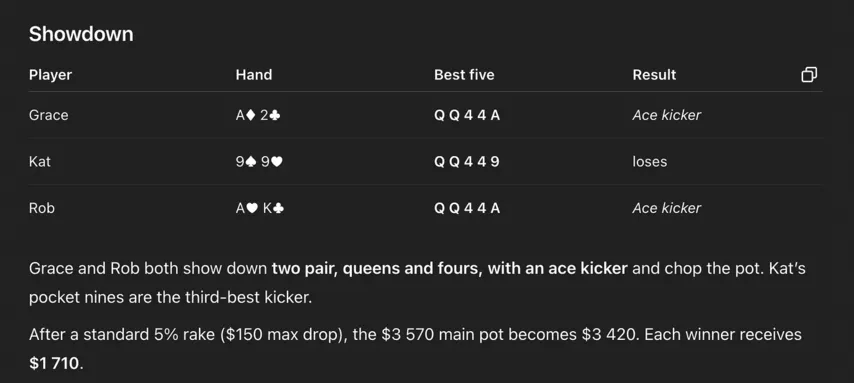The height and width of the screenshot is (383, 854).
Task: Click Rob's hand A♥ K♣
Action: tap(260, 208)
